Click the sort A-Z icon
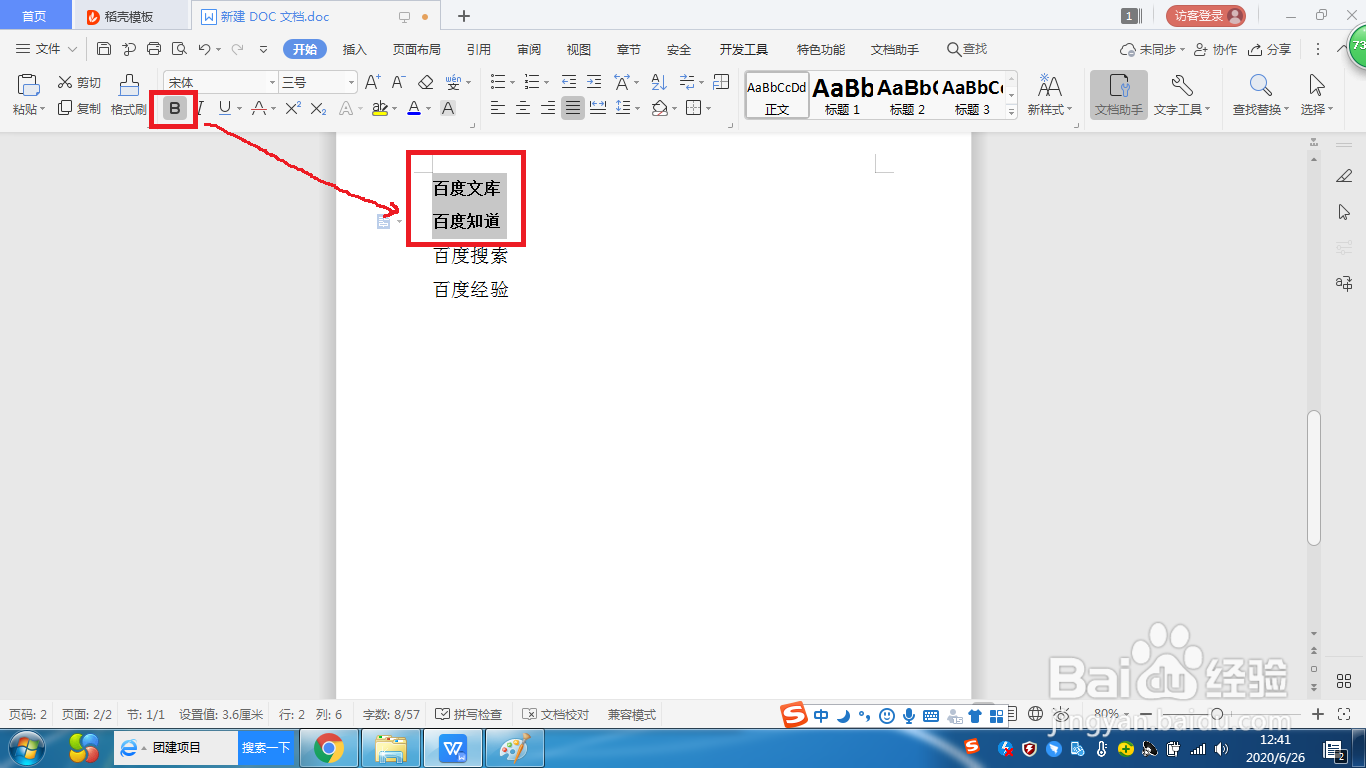1366x768 pixels. coord(659,82)
